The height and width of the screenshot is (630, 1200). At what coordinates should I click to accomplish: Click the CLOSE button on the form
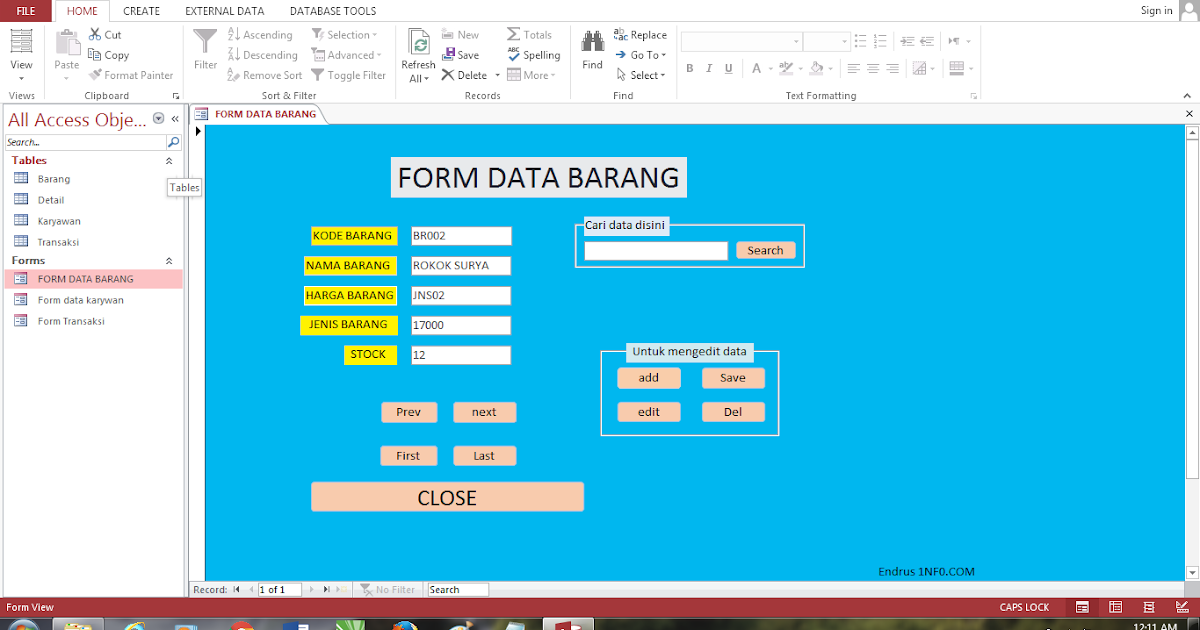click(447, 497)
